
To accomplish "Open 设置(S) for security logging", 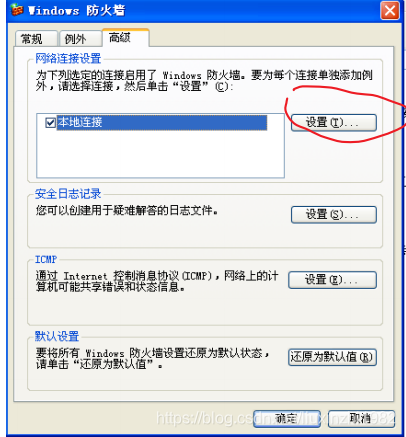I will [334, 214].
